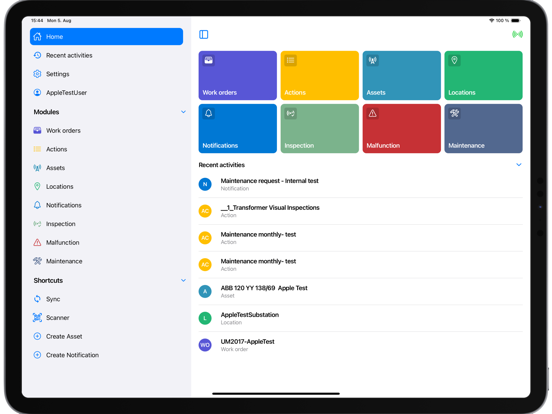Open the Assets tile

point(402,75)
